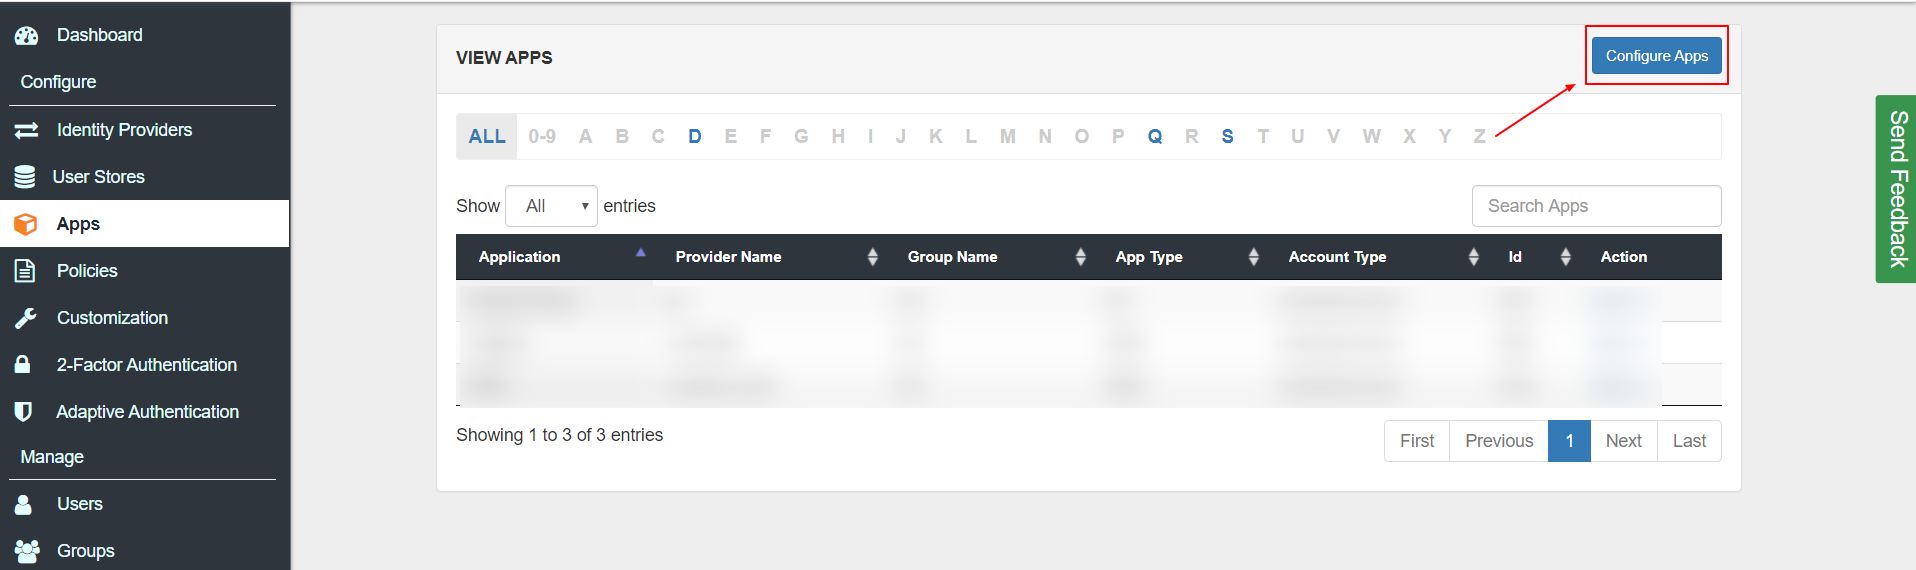Filter apps by letter Q
1916x570 pixels.
click(1155, 136)
